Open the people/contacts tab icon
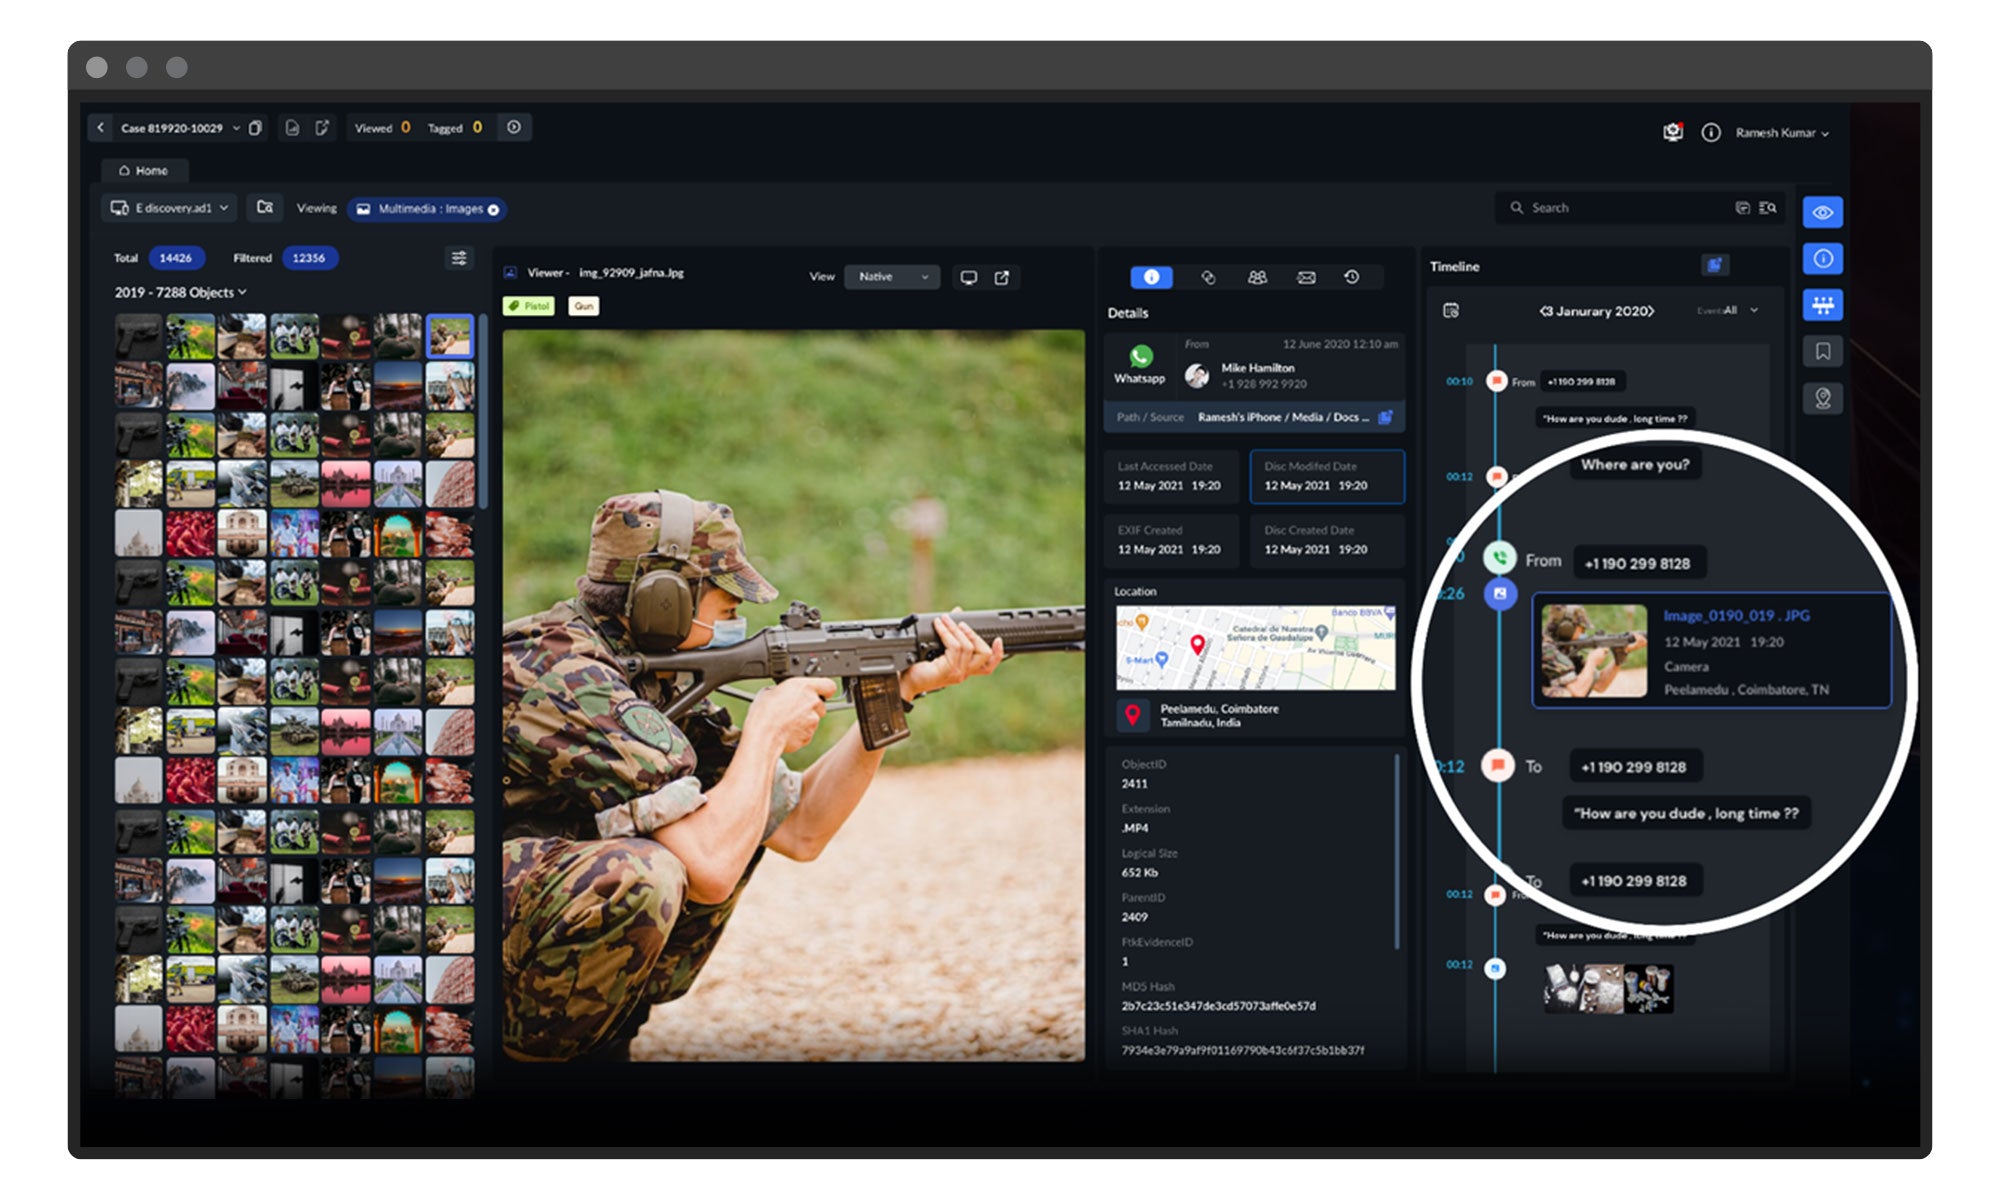This screenshot has height=1200, width=2000. pos(1257,277)
